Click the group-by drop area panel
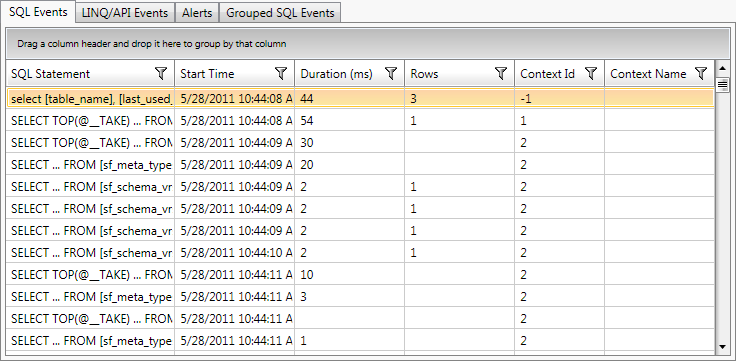The width and height of the screenshot is (736, 361). coord(368,44)
